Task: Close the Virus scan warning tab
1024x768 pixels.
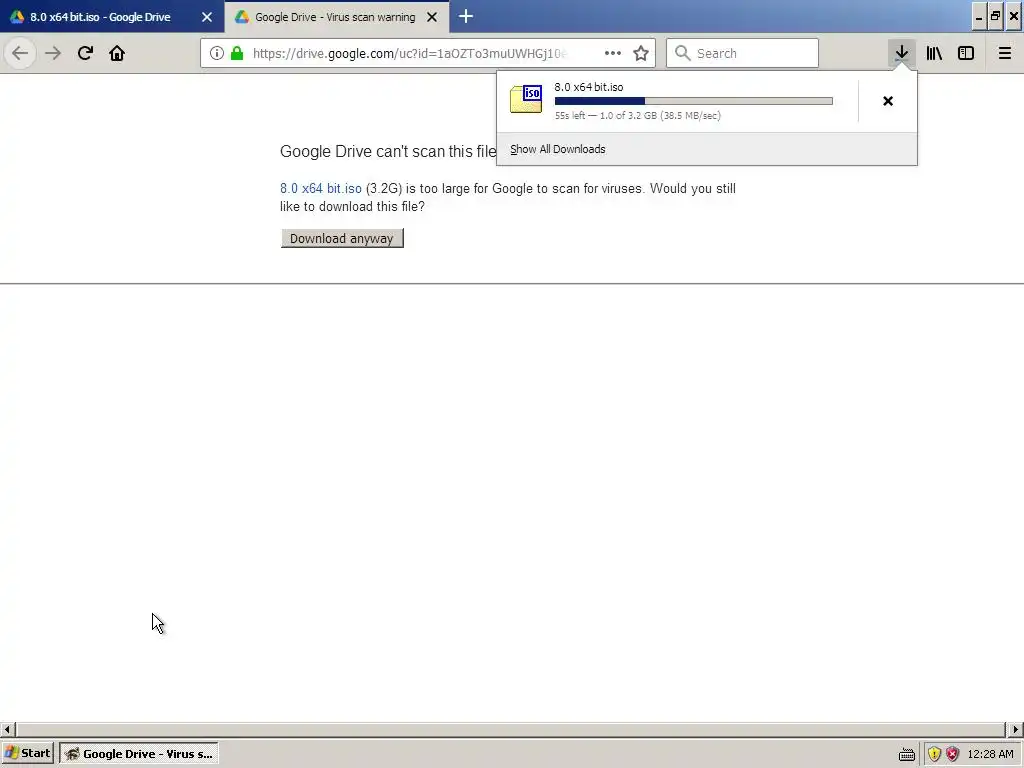Action: [432, 17]
